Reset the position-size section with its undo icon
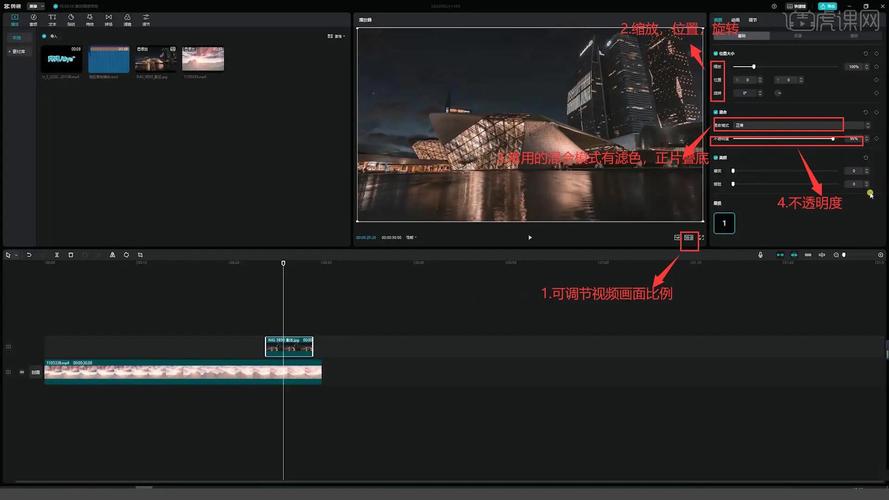Viewport: 889px width, 500px height. [x=866, y=53]
